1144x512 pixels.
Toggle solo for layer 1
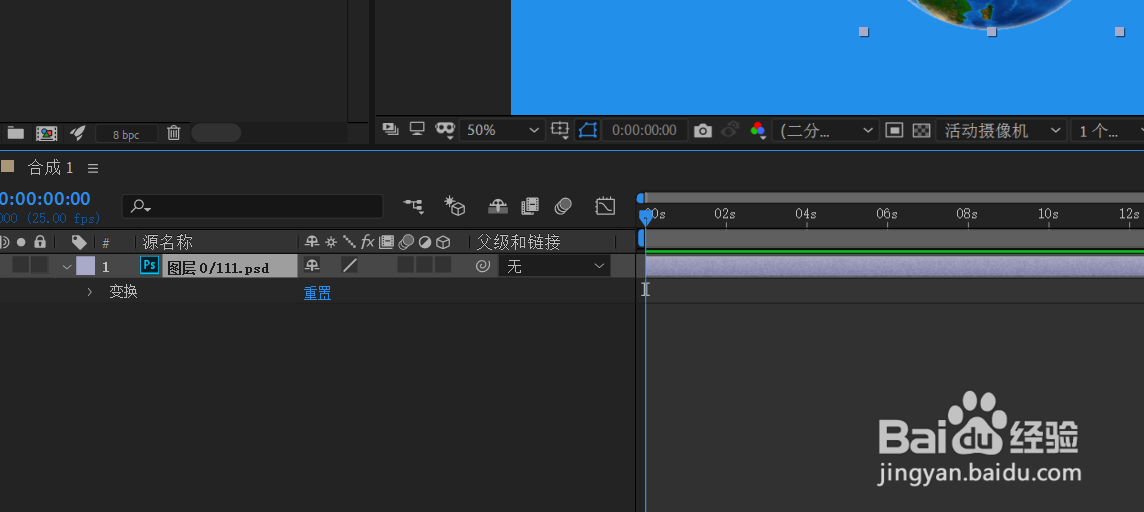pos(21,265)
